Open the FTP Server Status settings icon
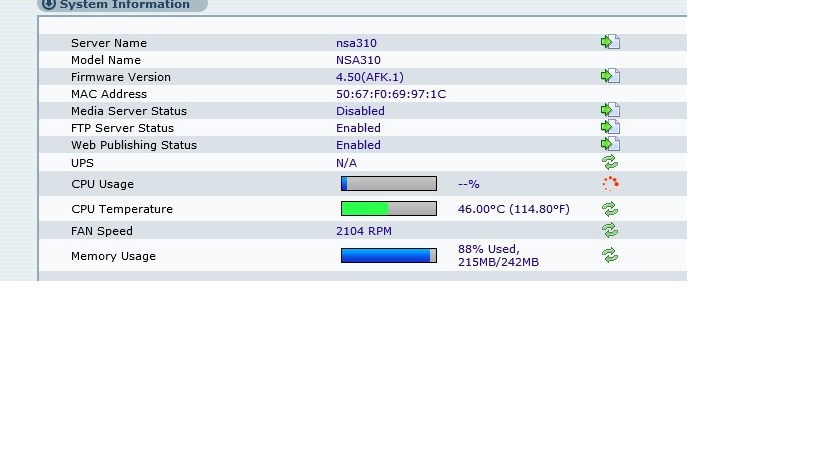 click(x=610, y=127)
